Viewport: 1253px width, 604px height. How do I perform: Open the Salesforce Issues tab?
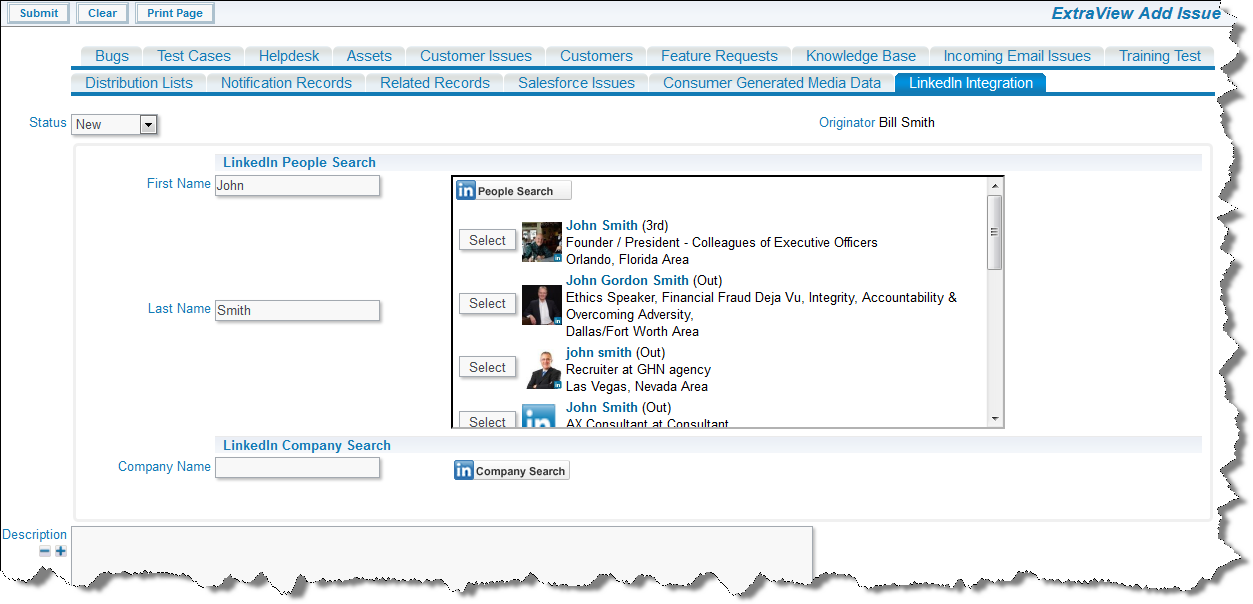[576, 83]
